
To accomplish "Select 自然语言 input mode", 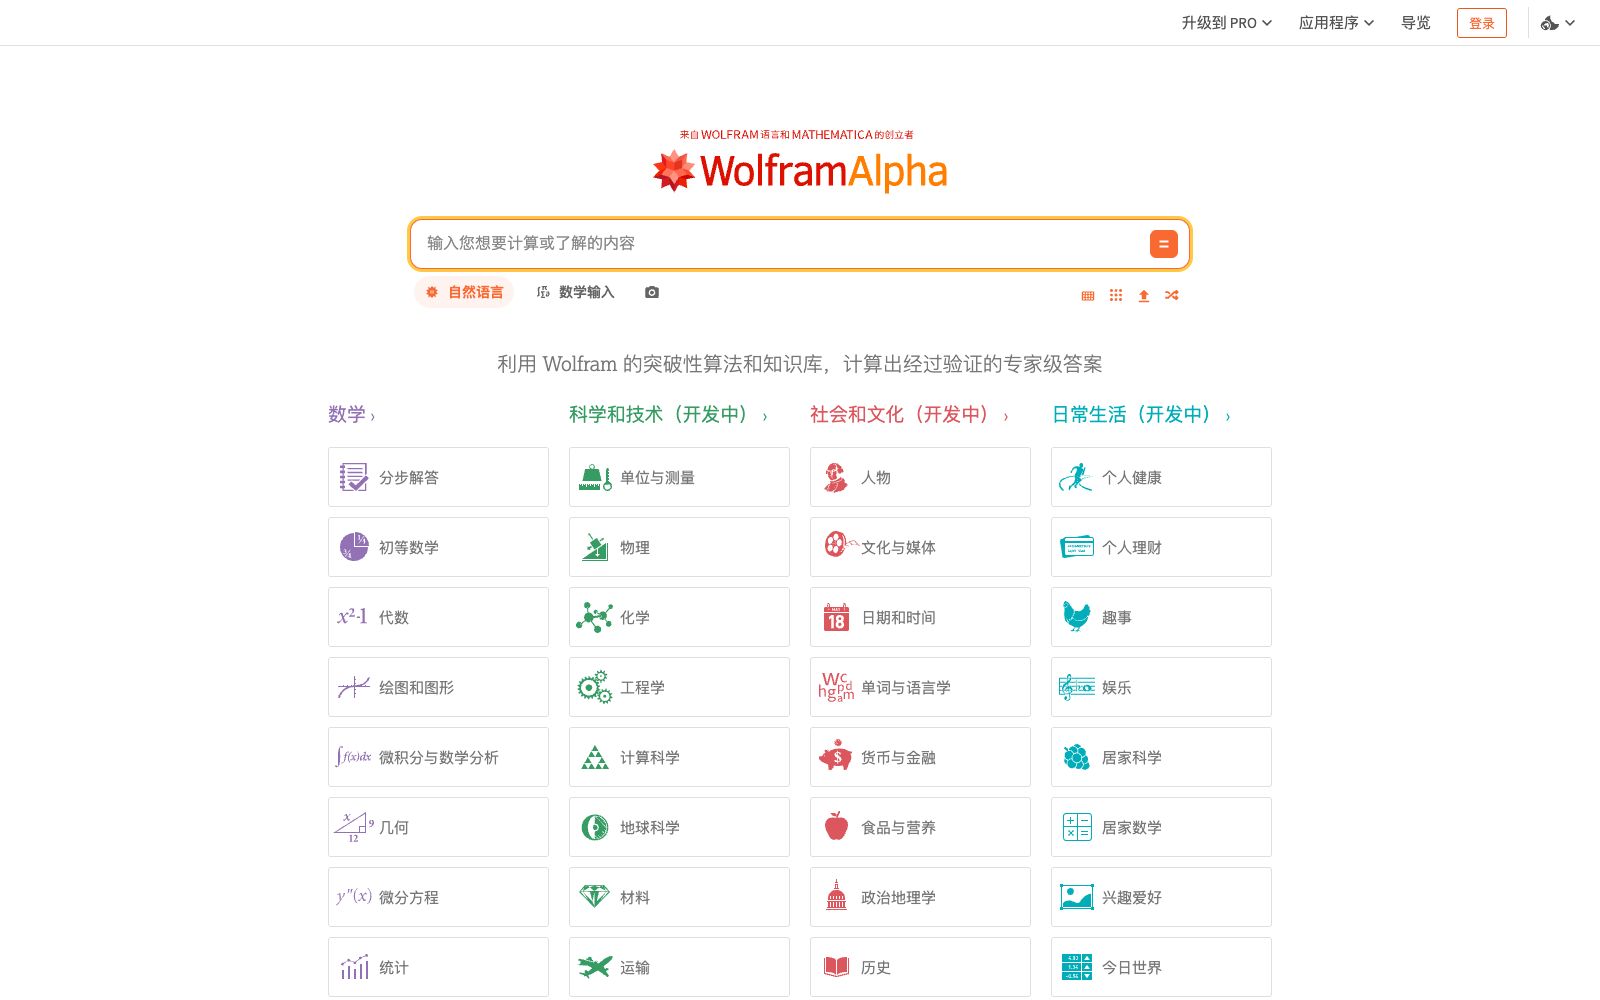I will (464, 292).
